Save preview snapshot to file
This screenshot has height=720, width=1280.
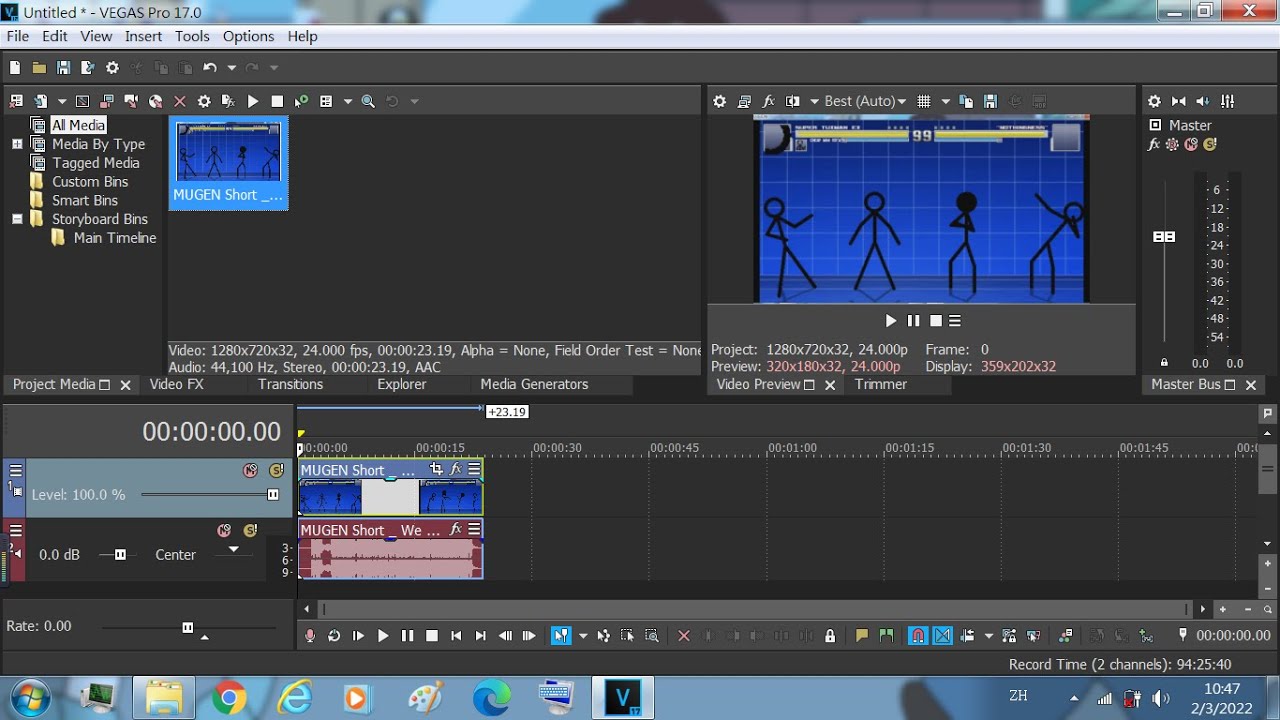pos(990,101)
